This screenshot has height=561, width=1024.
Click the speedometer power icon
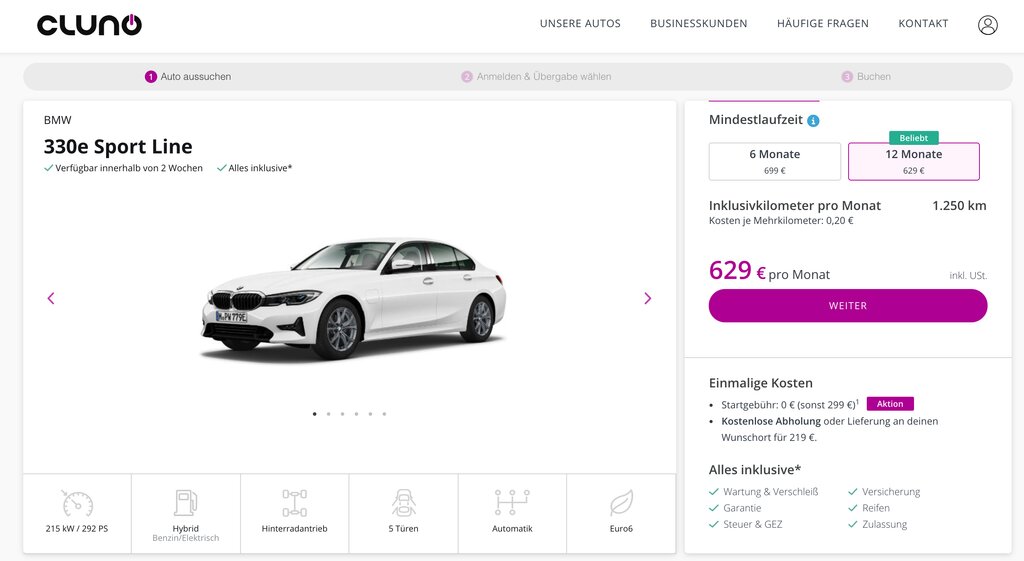point(77,503)
